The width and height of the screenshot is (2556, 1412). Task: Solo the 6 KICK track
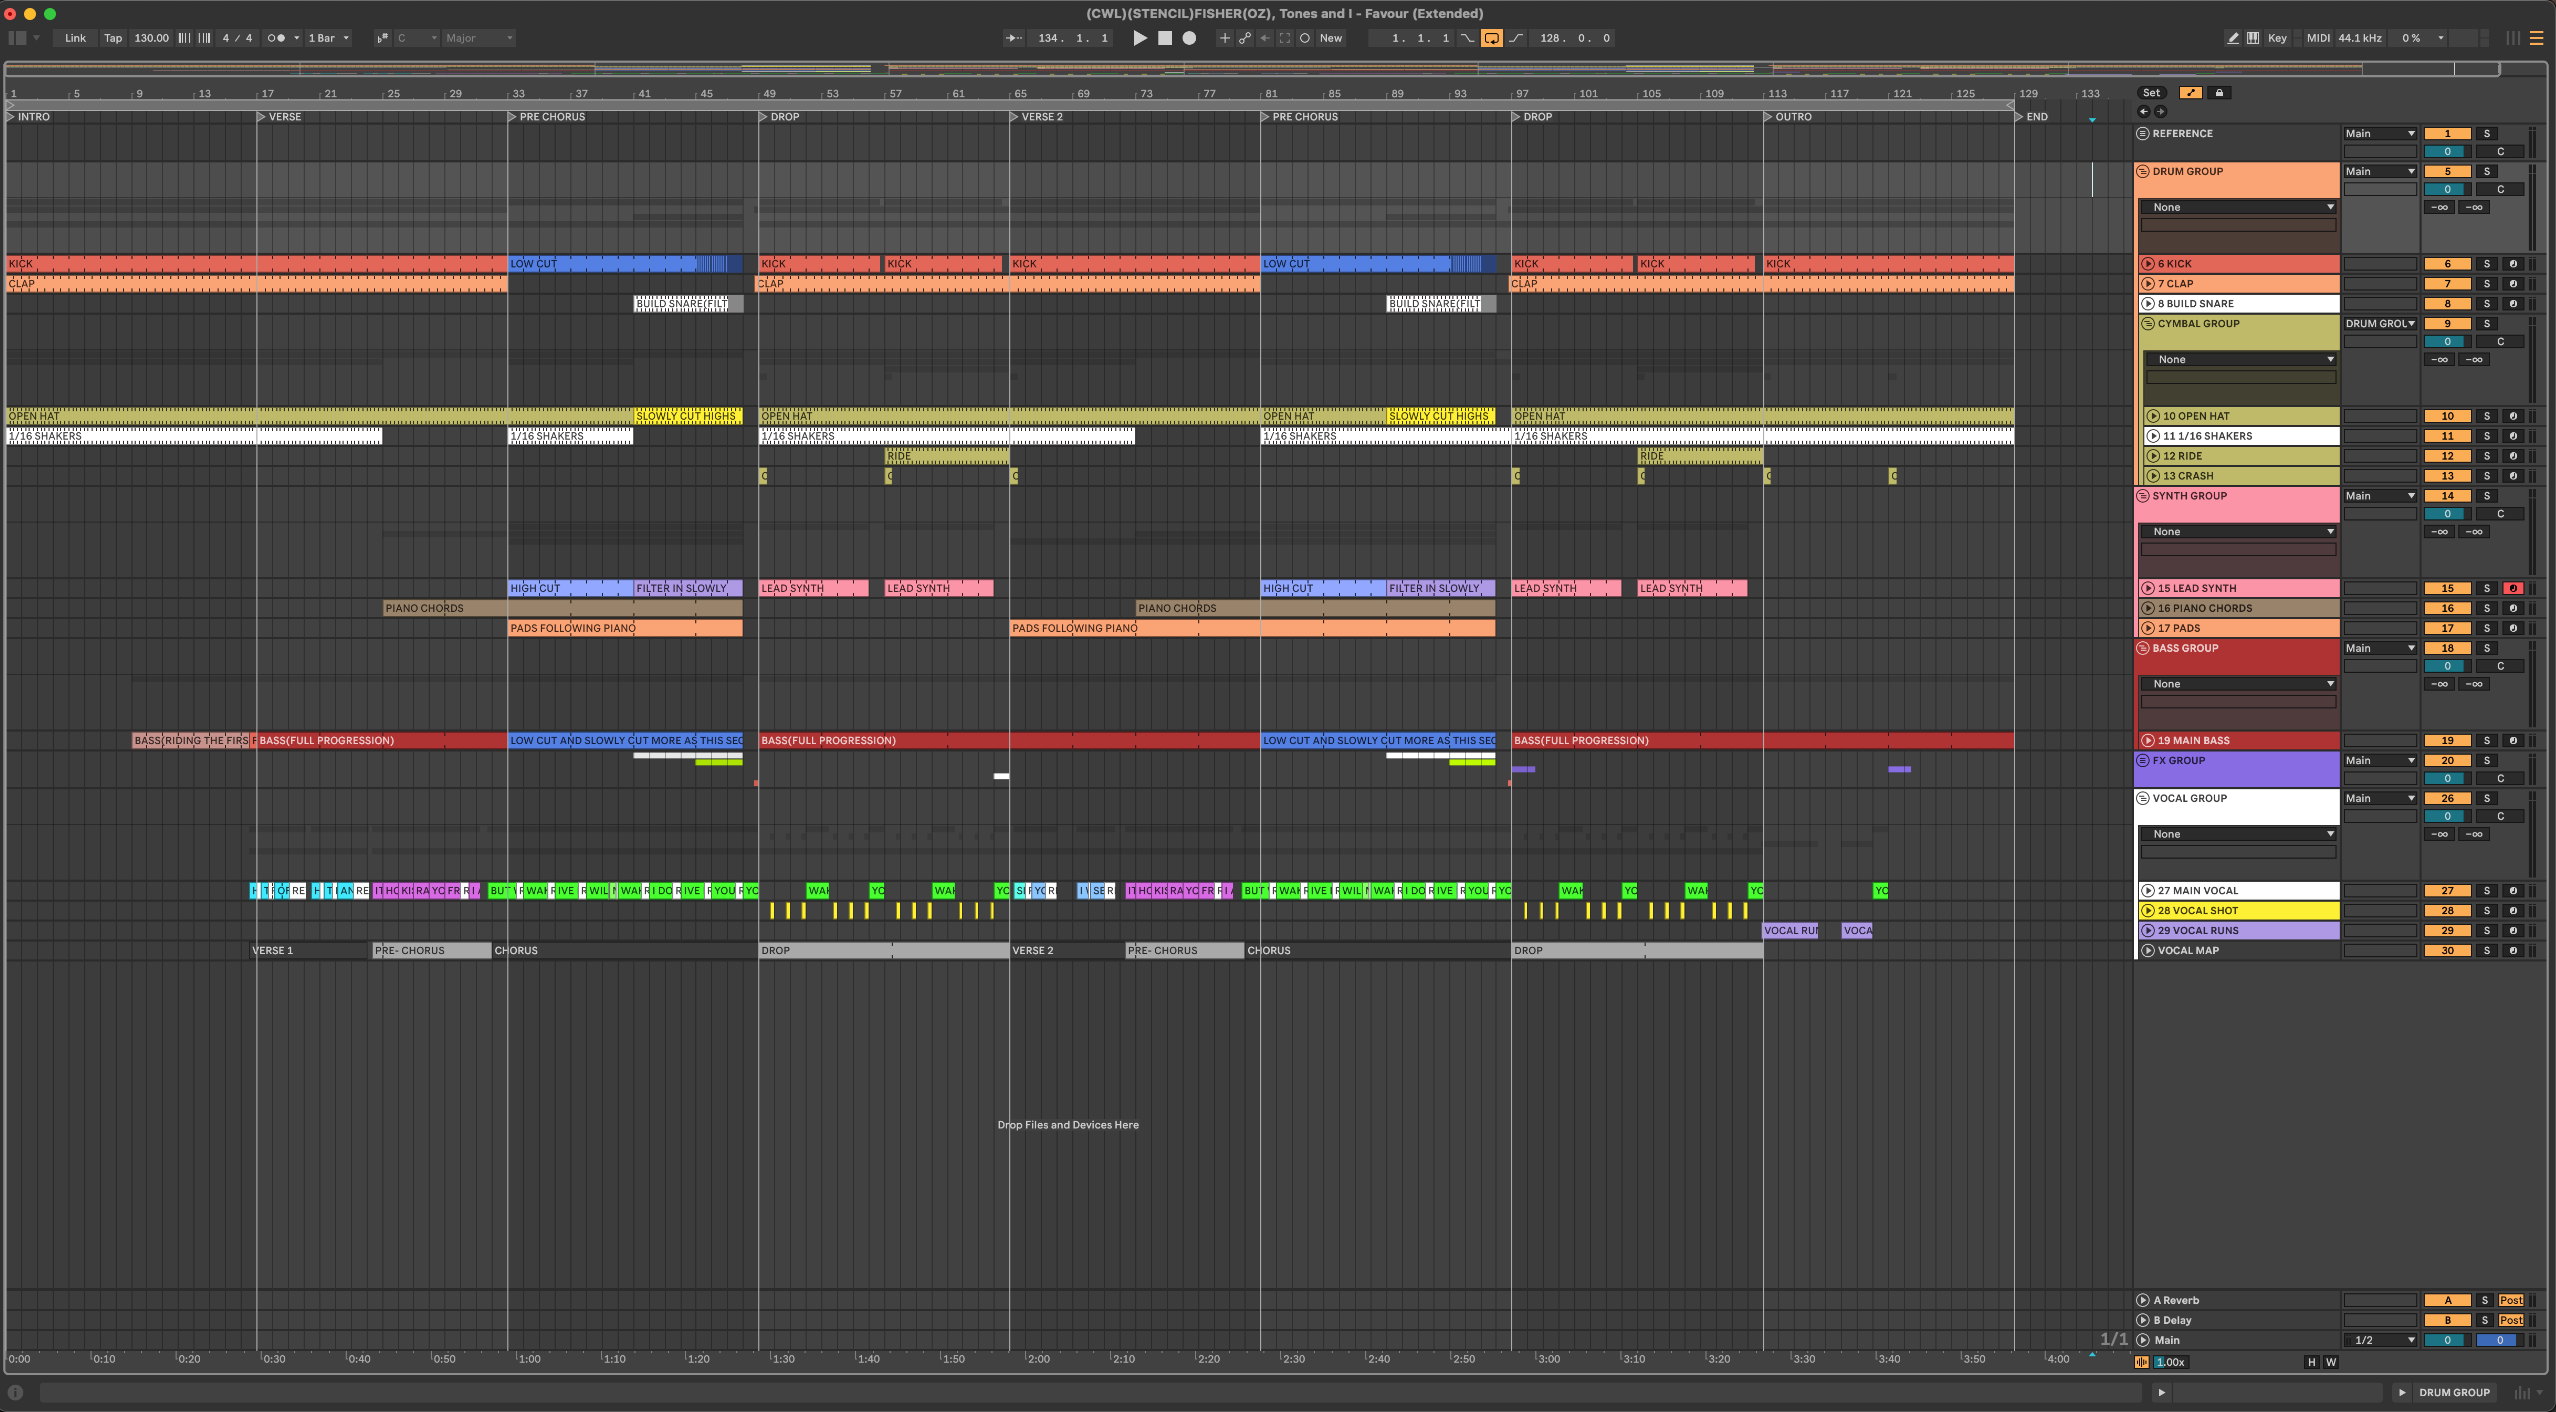click(2487, 264)
